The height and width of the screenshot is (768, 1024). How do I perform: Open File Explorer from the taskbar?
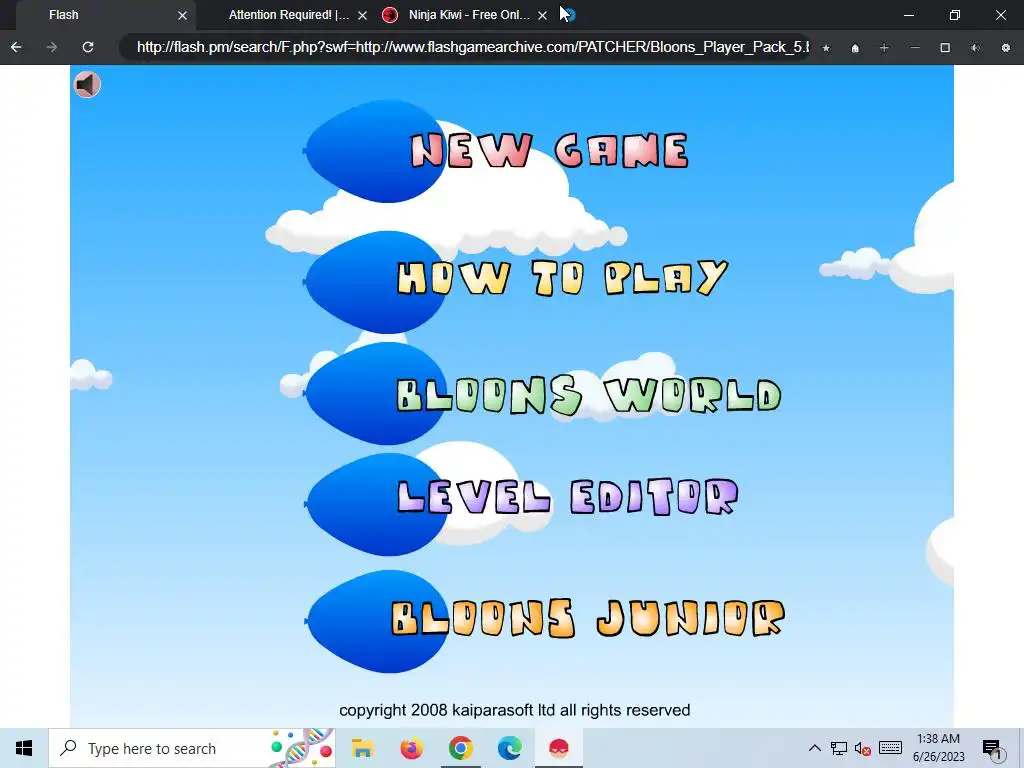[x=362, y=748]
